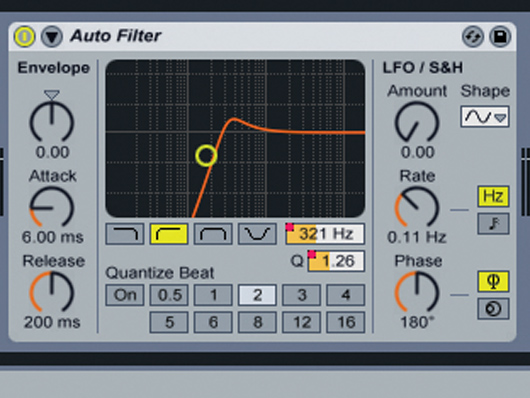Click the 200 ms release value
The width and height of the screenshot is (530, 398).
(52, 322)
